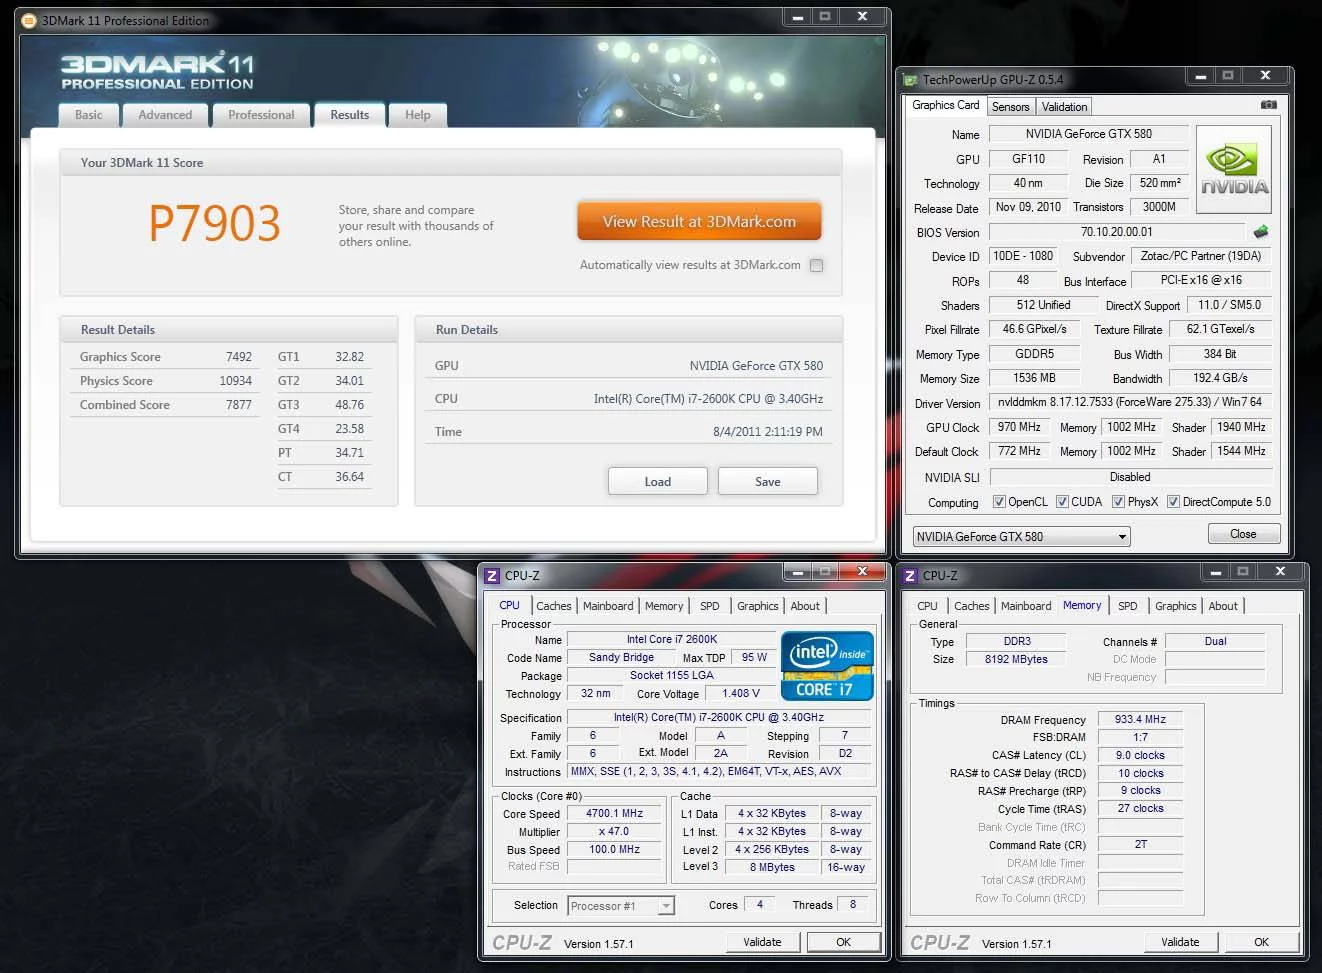Click the run Time value 8/4/2011 2:11:19 PM
This screenshot has height=973, width=1322.
[x=768, y=432]
